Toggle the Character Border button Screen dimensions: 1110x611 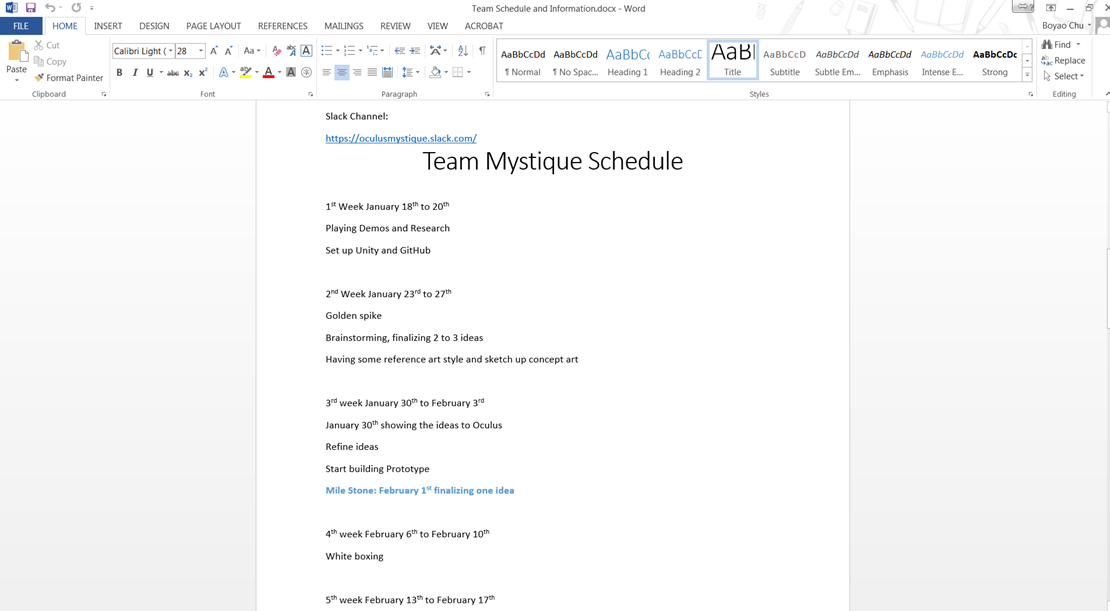307,51
